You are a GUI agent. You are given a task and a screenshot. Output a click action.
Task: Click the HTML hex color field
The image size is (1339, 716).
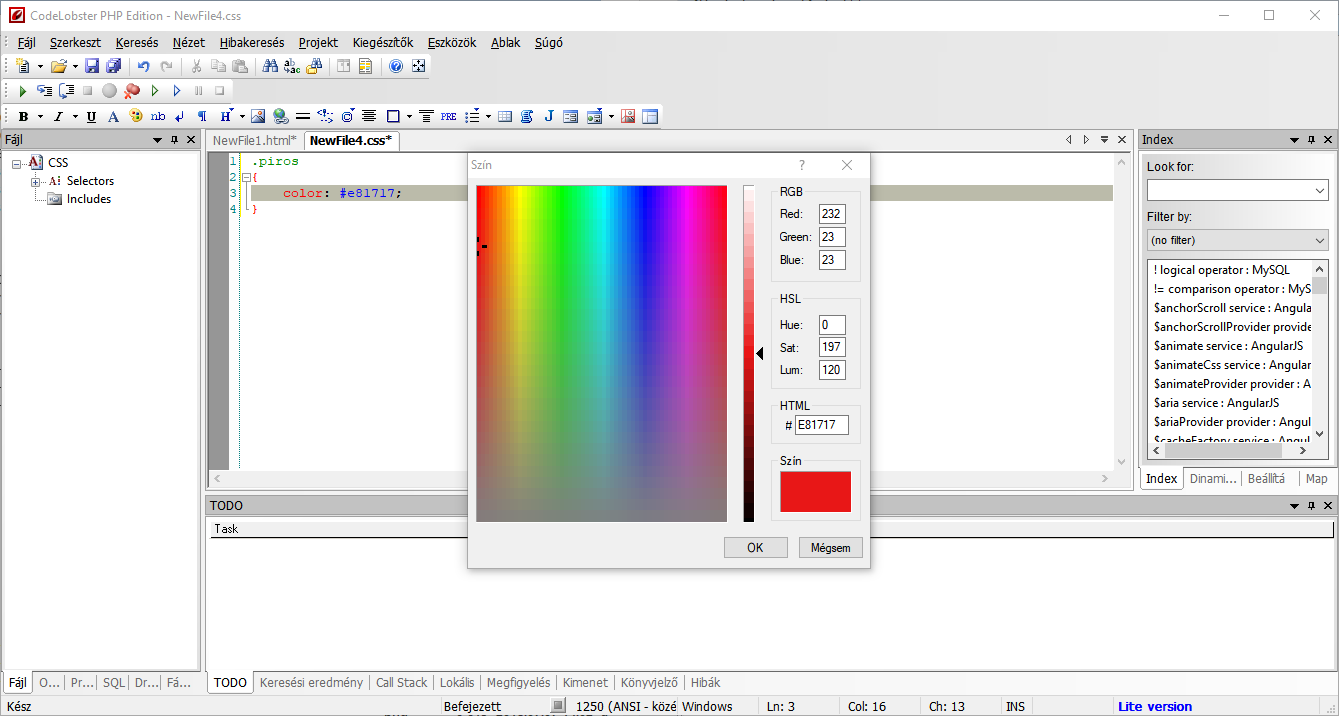pos(821,425)
